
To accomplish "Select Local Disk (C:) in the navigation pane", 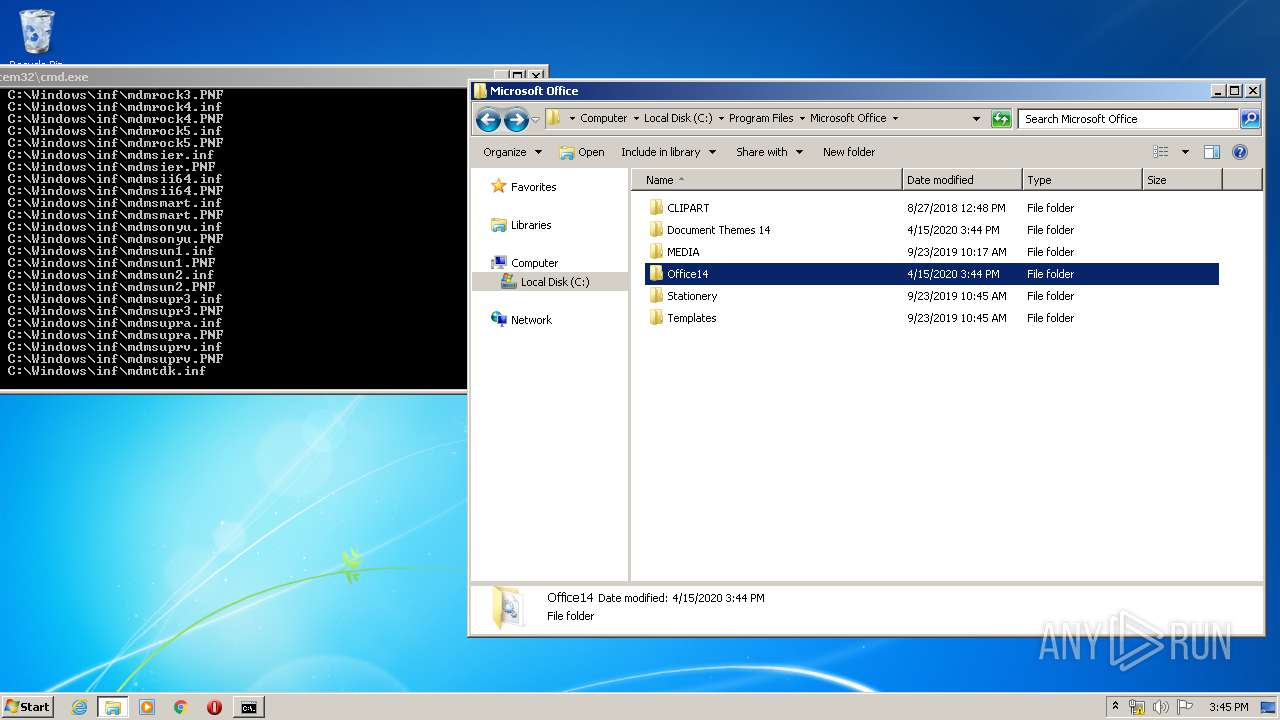I will click(554, 282).
